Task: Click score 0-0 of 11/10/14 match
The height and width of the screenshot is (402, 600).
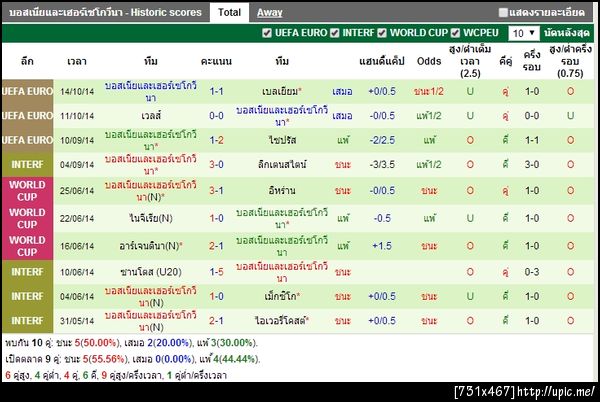Action: tap(216, 116)
